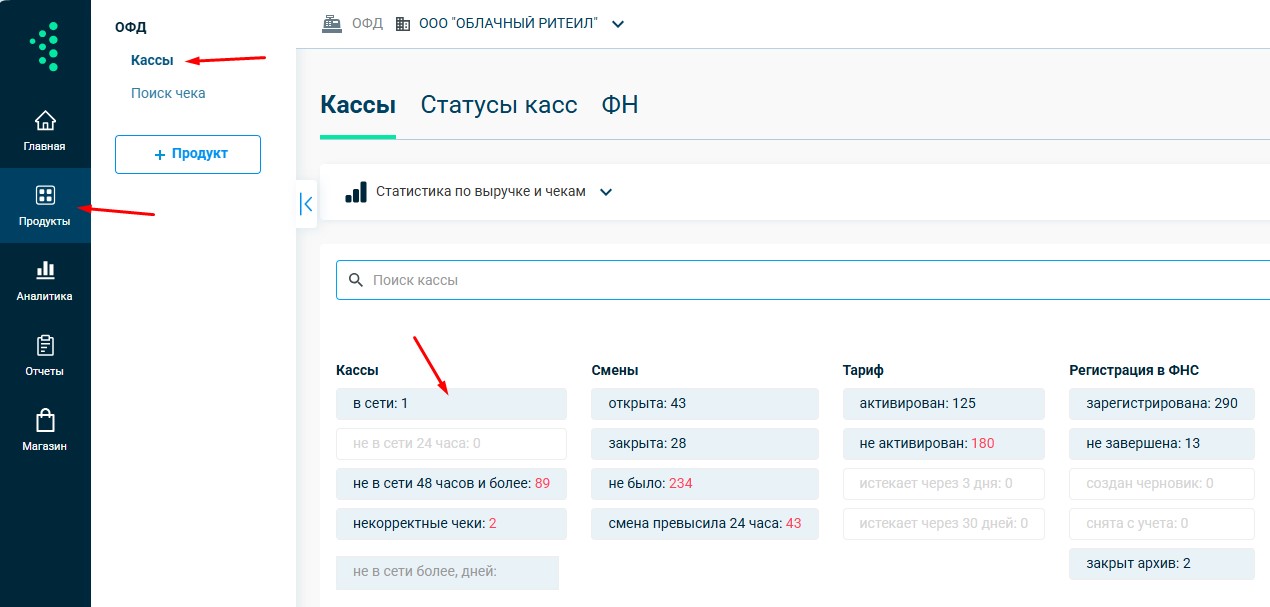Toggle the 'в сети: 1' filter

click(451, 404)
